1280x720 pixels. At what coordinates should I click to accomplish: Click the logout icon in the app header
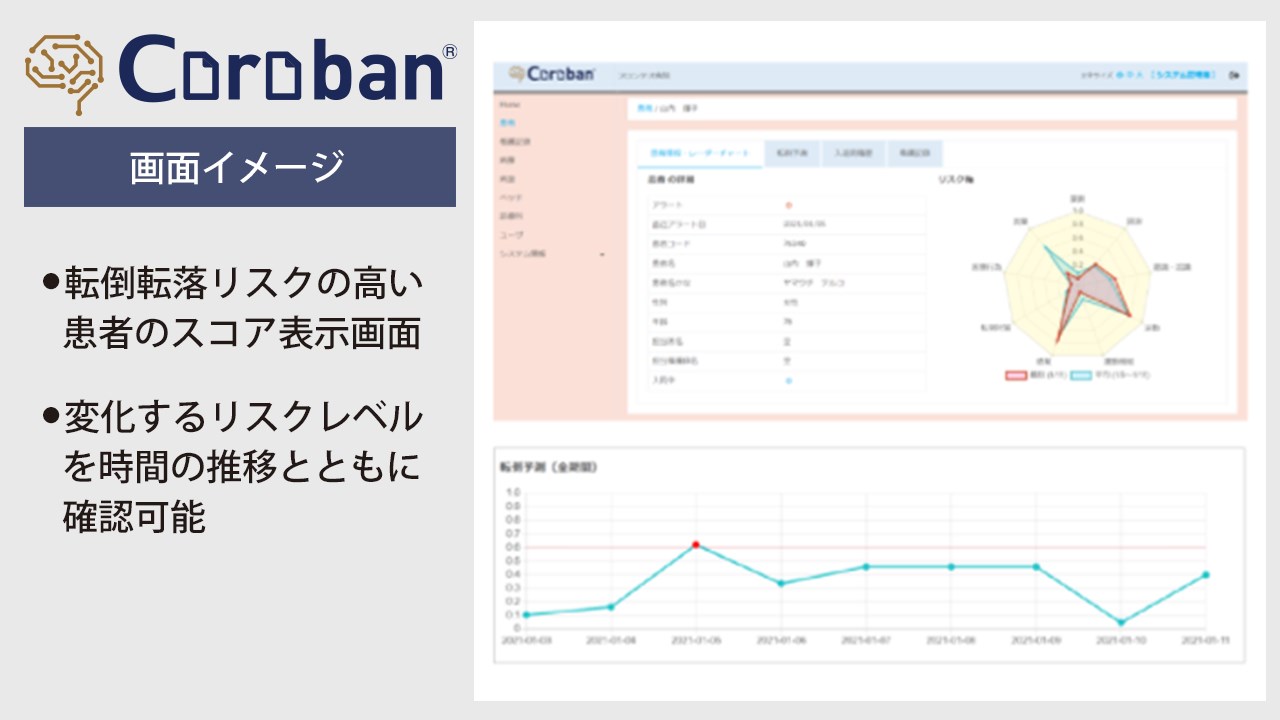point(1234,75)
